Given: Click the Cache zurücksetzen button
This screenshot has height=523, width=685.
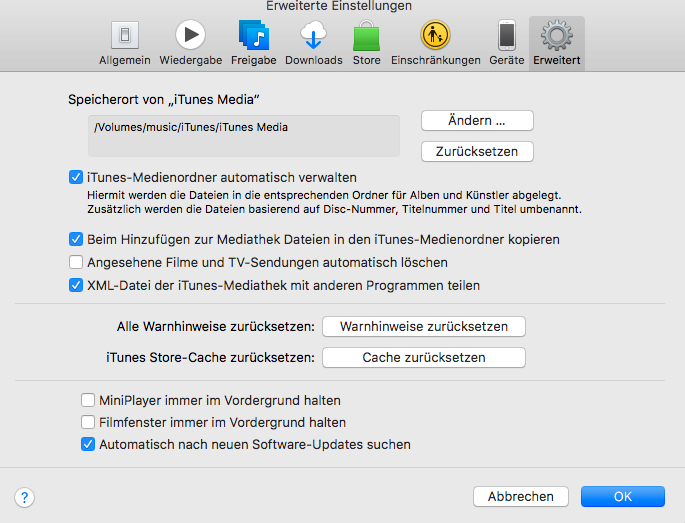Looking at the screenshot, I should pos(424,357).
